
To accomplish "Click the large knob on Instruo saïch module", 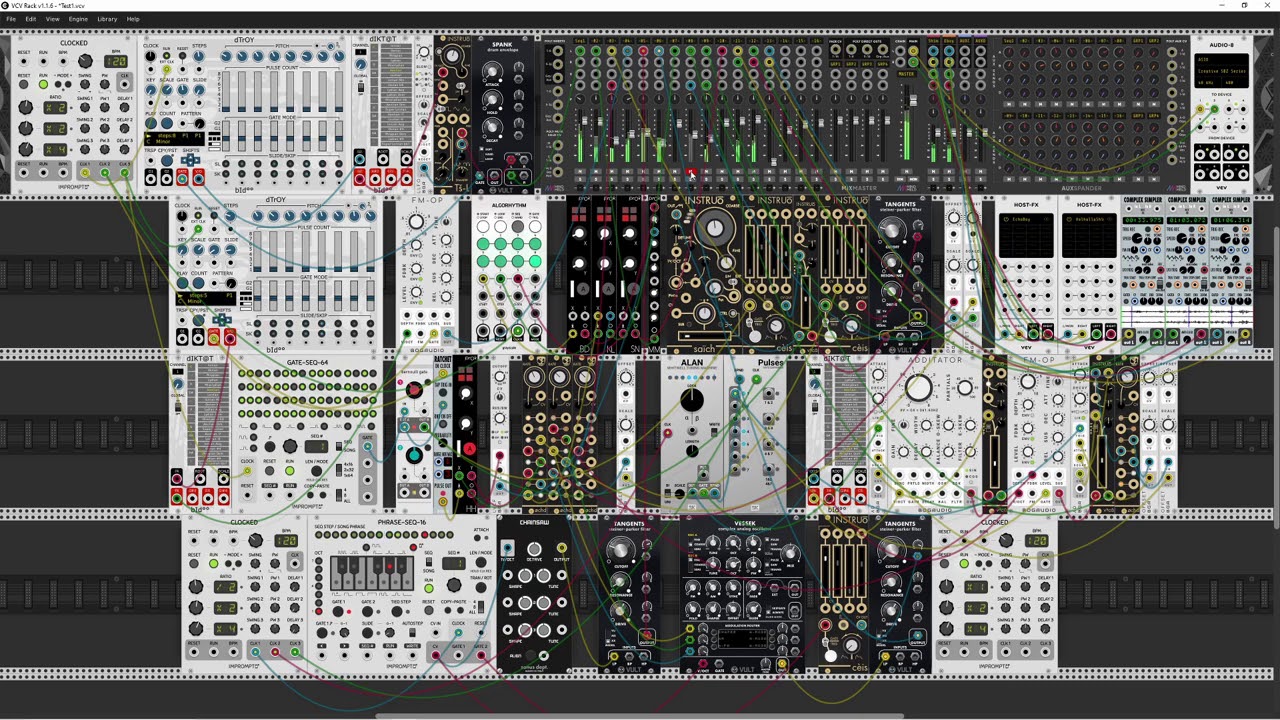I will (715, 228).
